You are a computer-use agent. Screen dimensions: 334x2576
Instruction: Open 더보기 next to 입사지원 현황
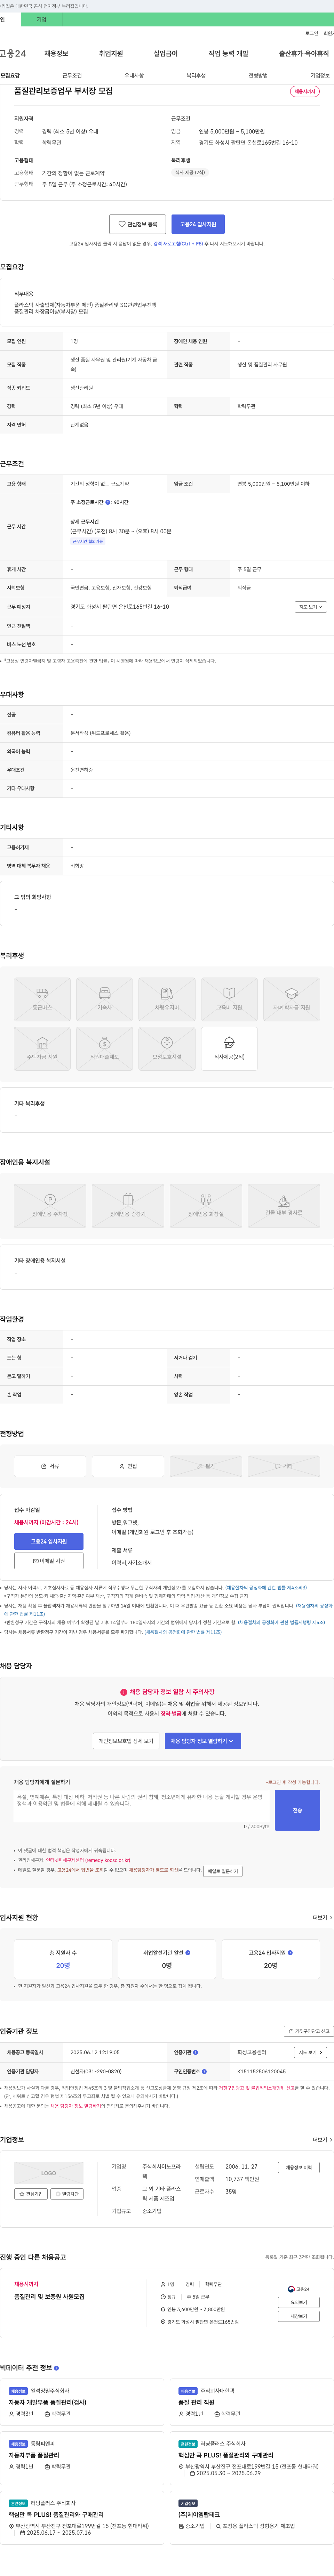pos(322,1918)
